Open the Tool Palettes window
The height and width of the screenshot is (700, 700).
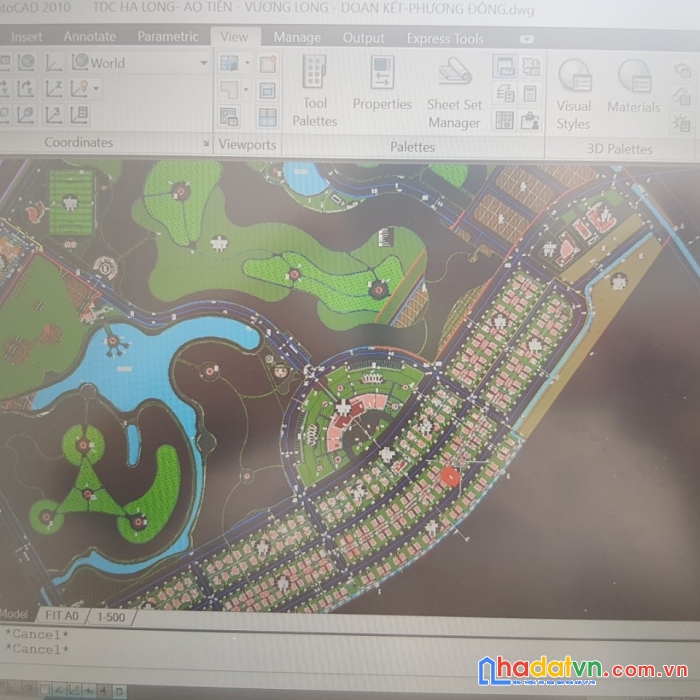coord(315,91)
